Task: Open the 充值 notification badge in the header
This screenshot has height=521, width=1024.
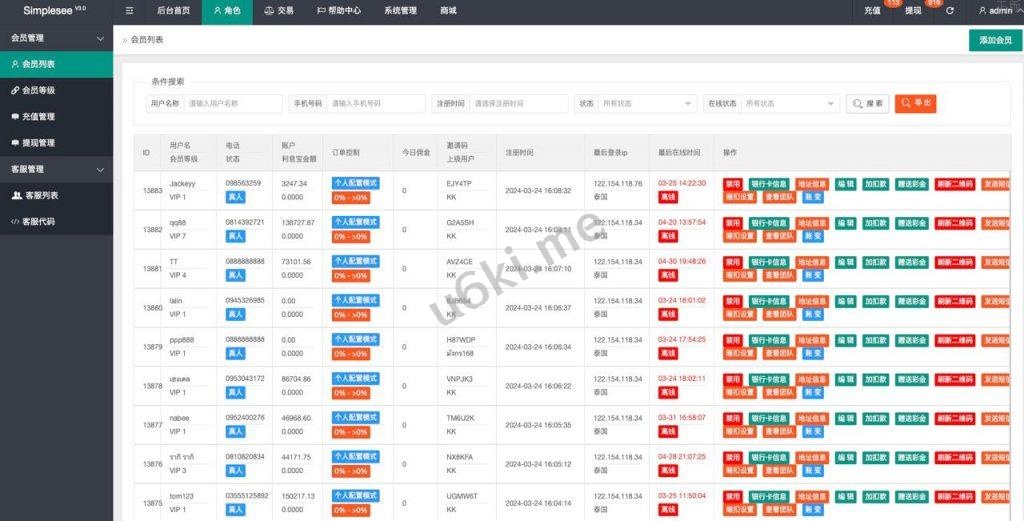Action: [x=874, y=11]
